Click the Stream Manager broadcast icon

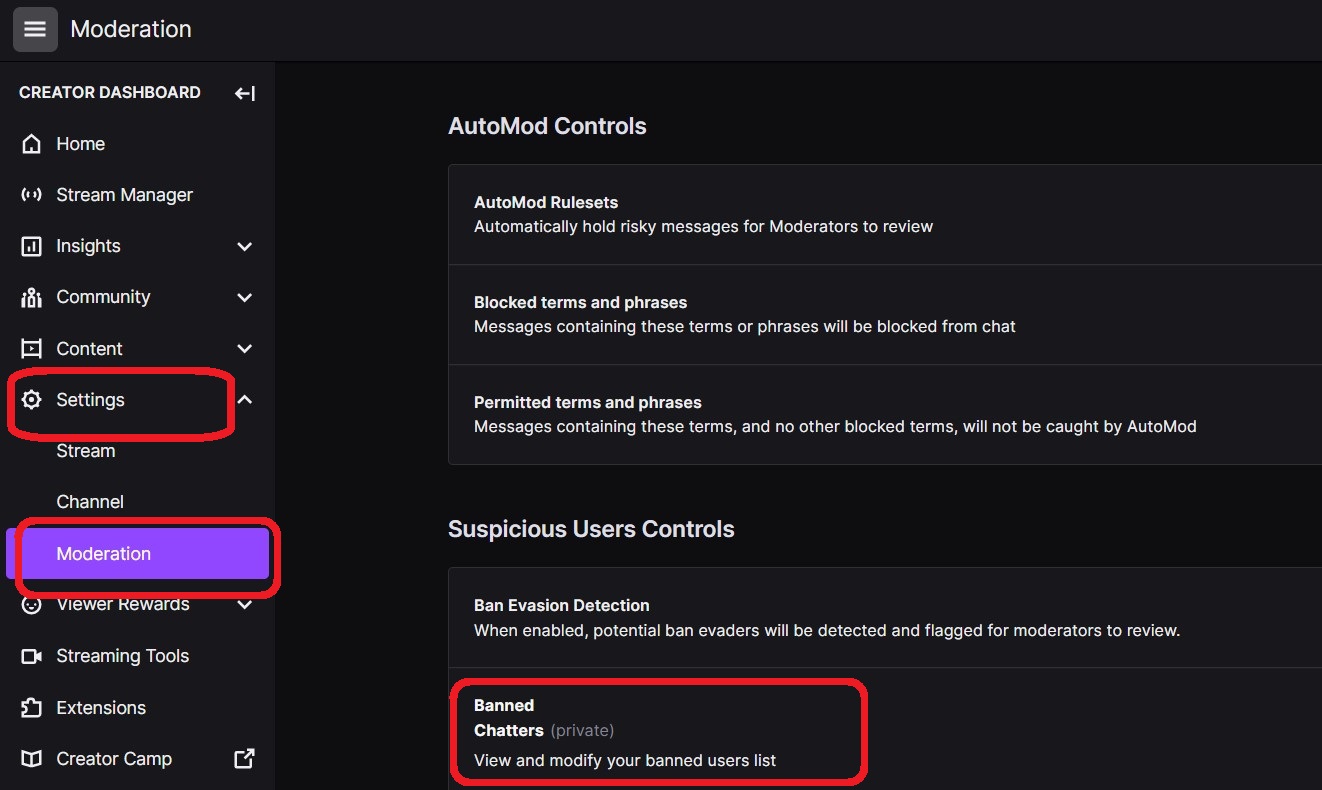click(32, 195)
